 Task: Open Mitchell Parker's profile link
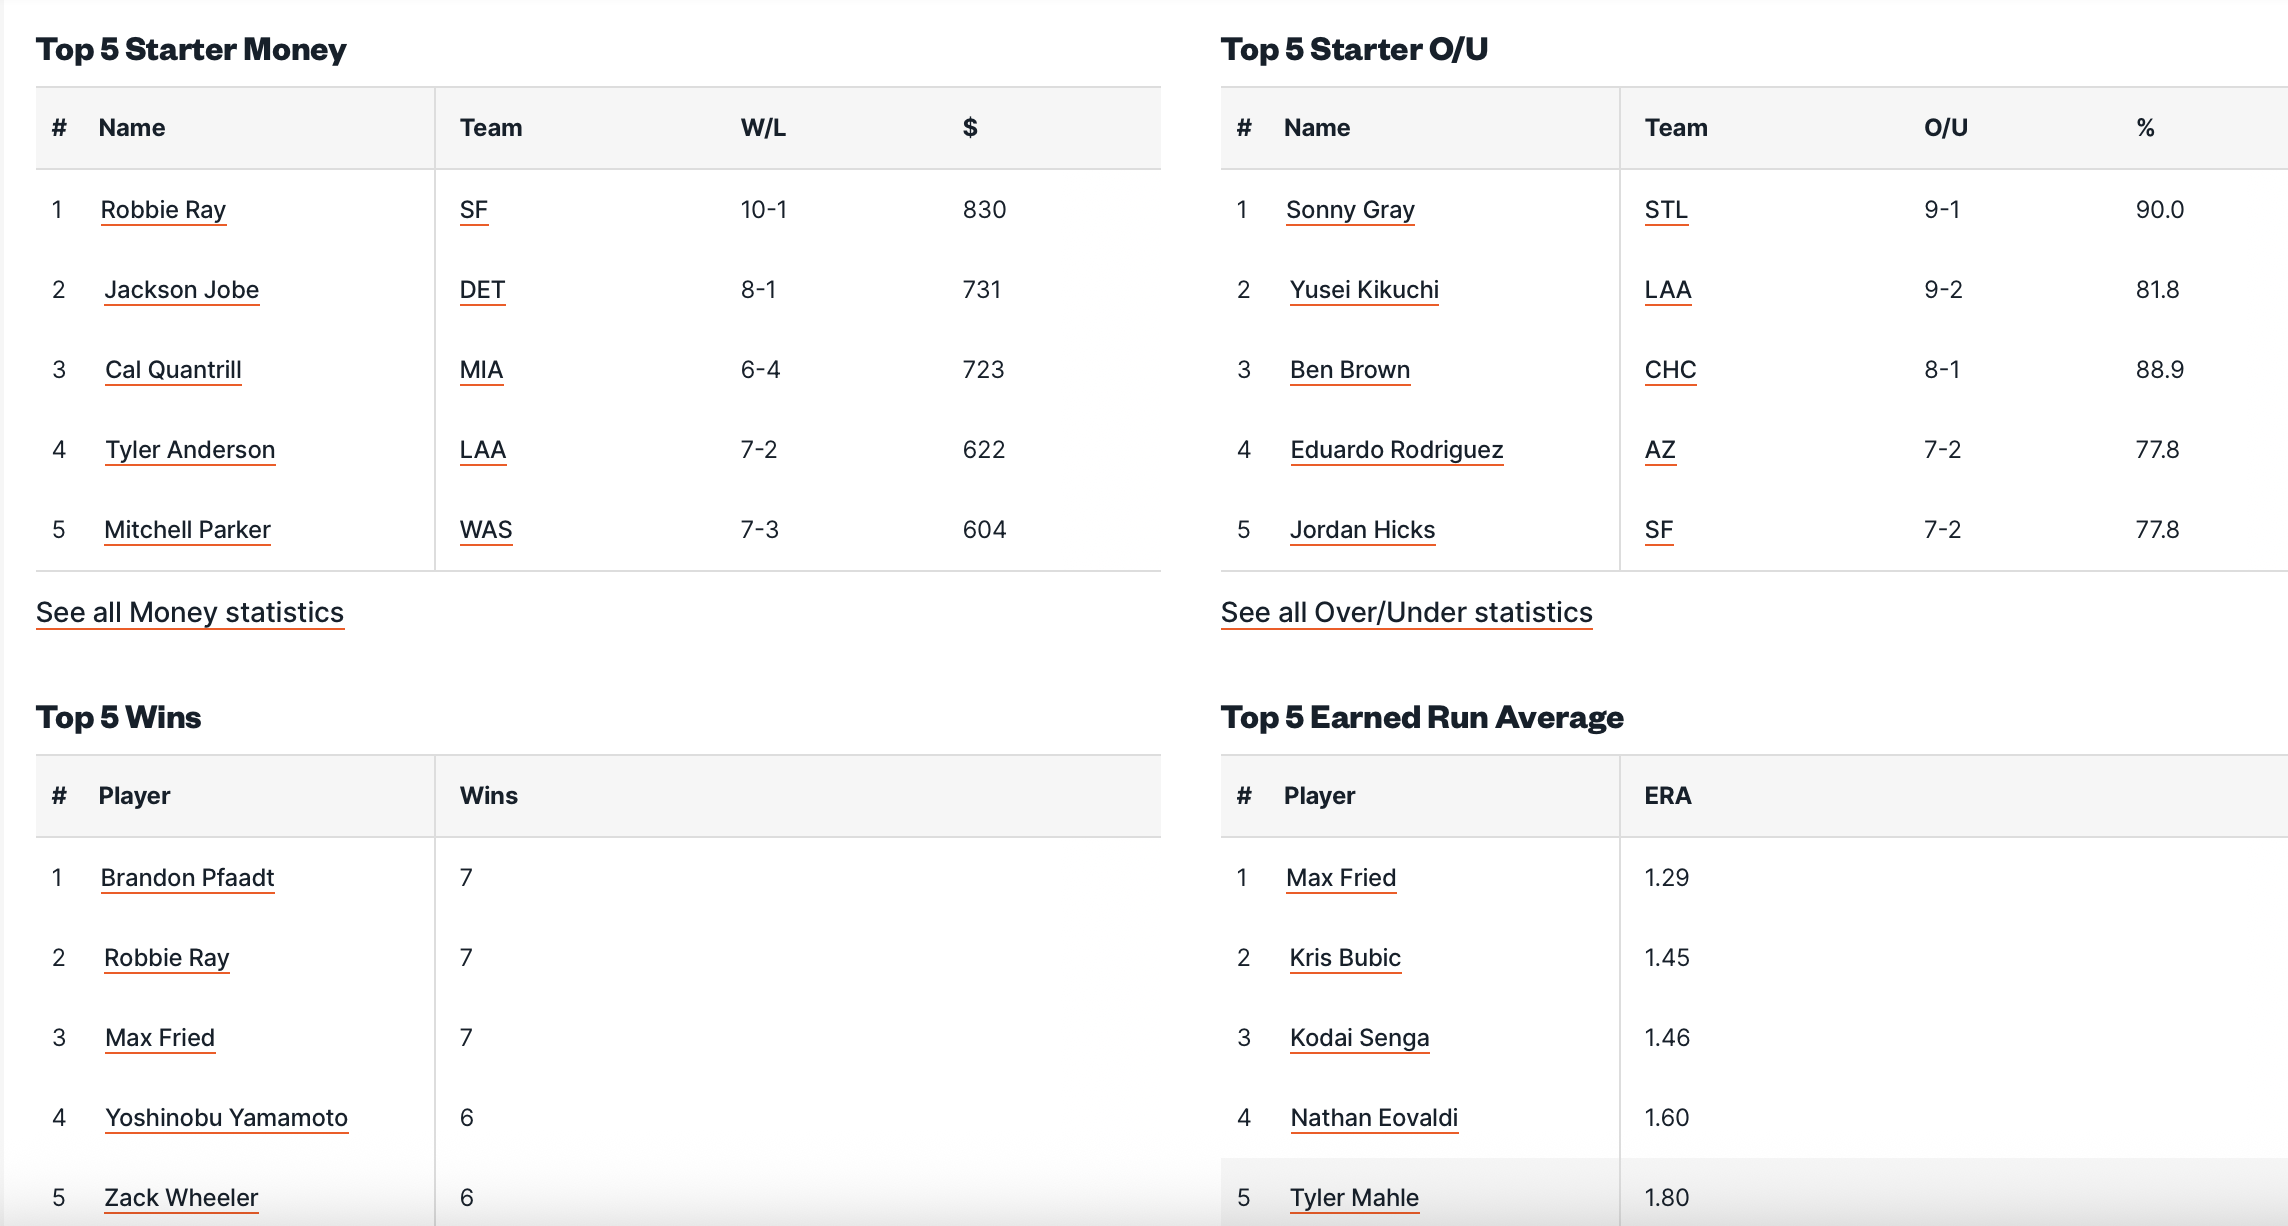pos(187,530)
